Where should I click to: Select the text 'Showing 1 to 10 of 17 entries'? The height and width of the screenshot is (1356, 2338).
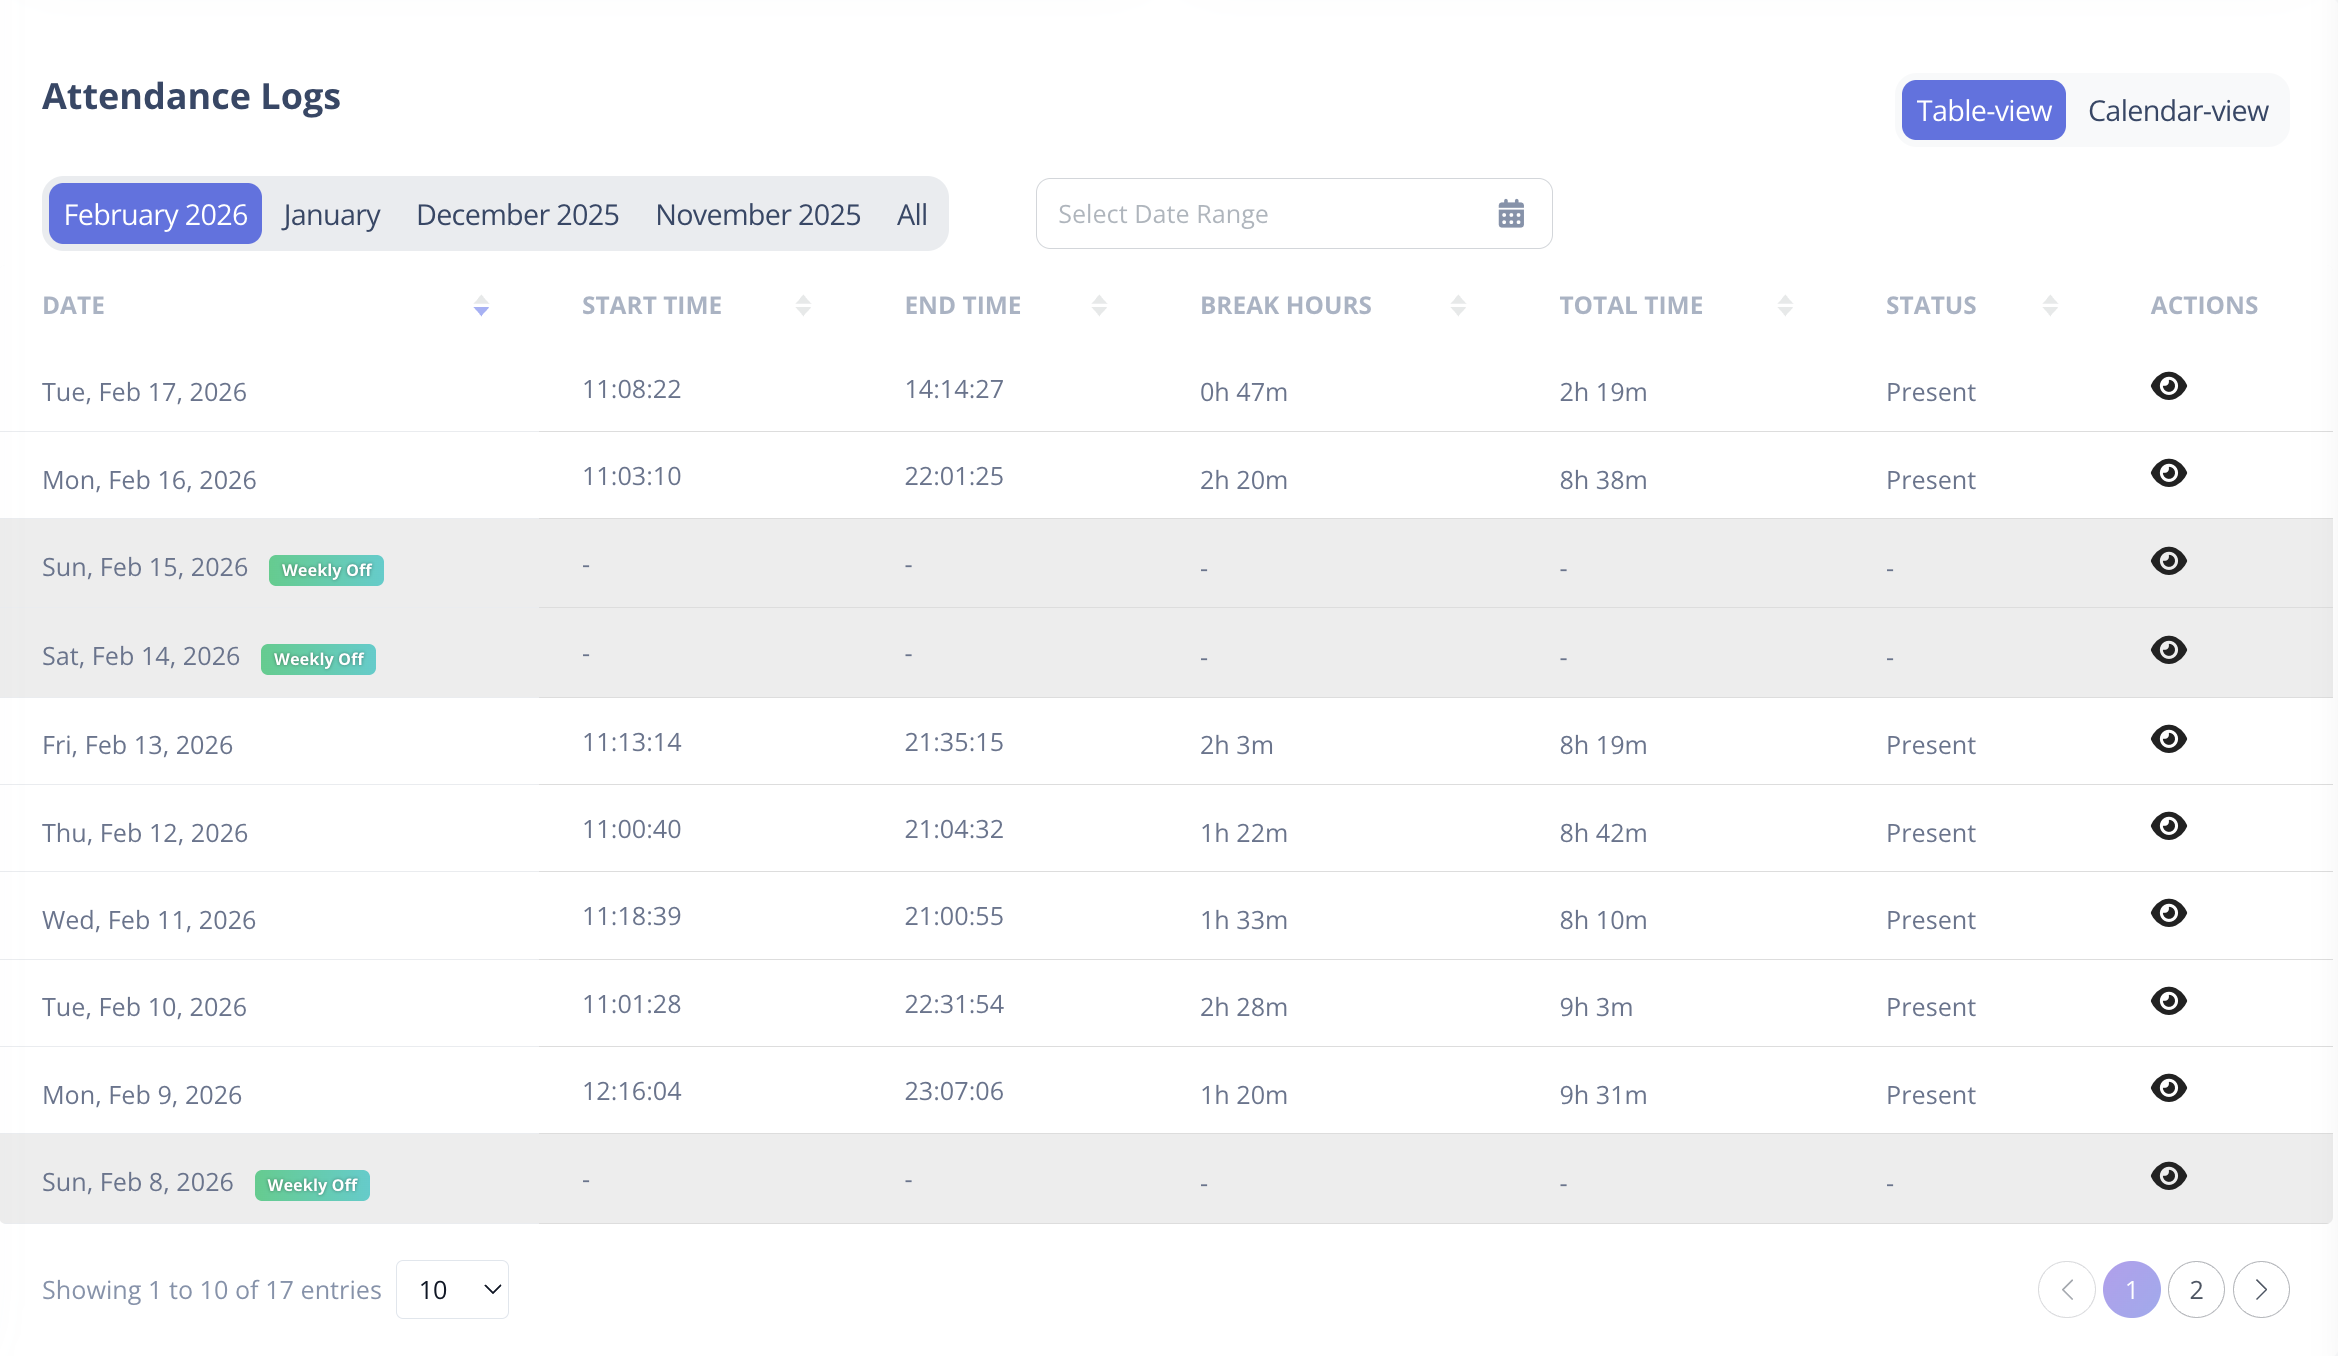[x=211, y=1290]
